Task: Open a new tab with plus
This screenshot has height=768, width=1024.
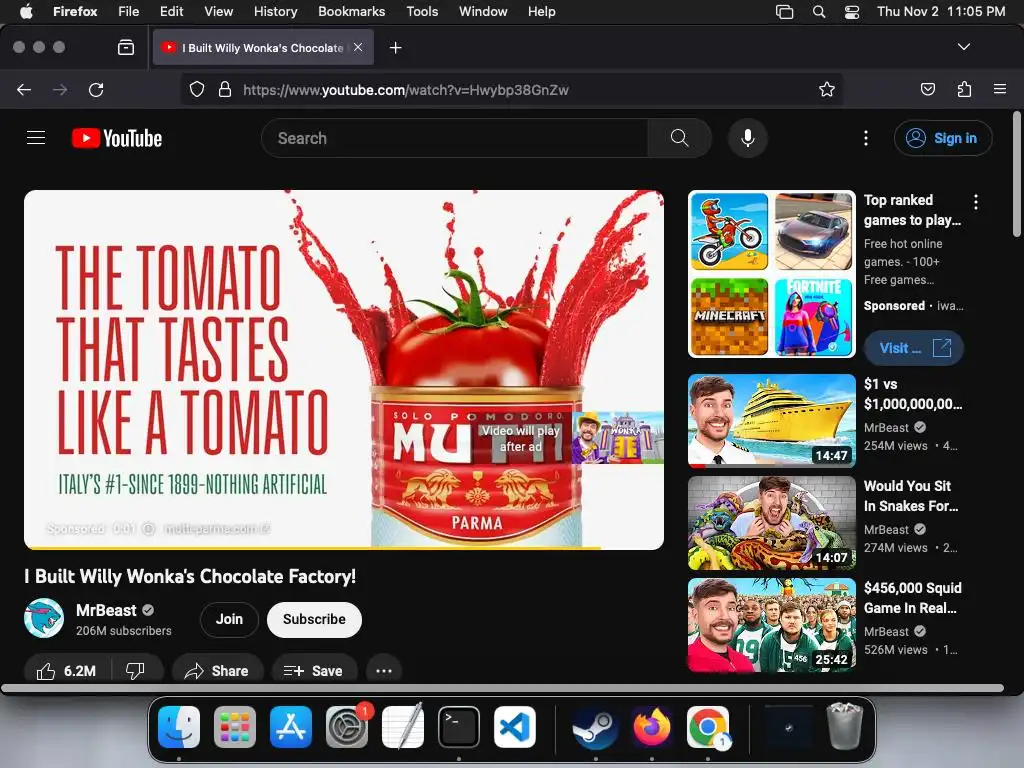Action: coord(395,48)
